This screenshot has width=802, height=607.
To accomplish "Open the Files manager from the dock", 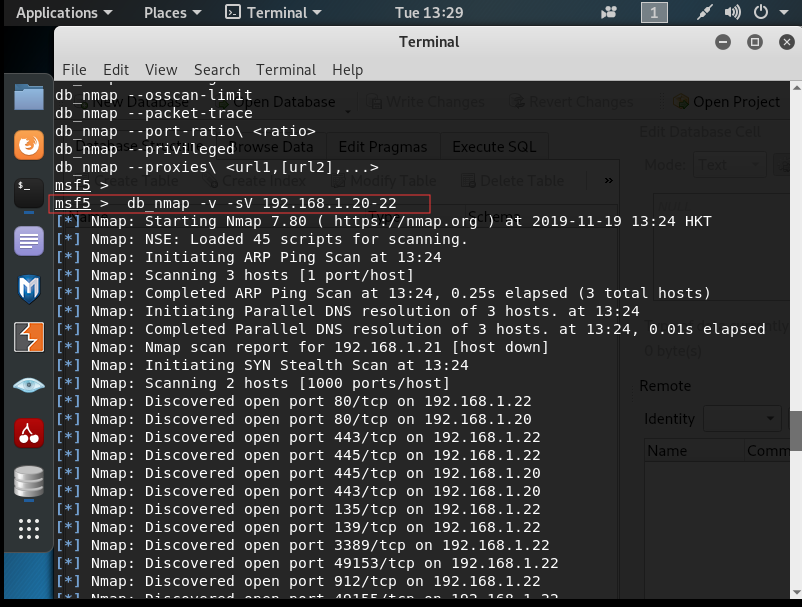I will 29,98.
